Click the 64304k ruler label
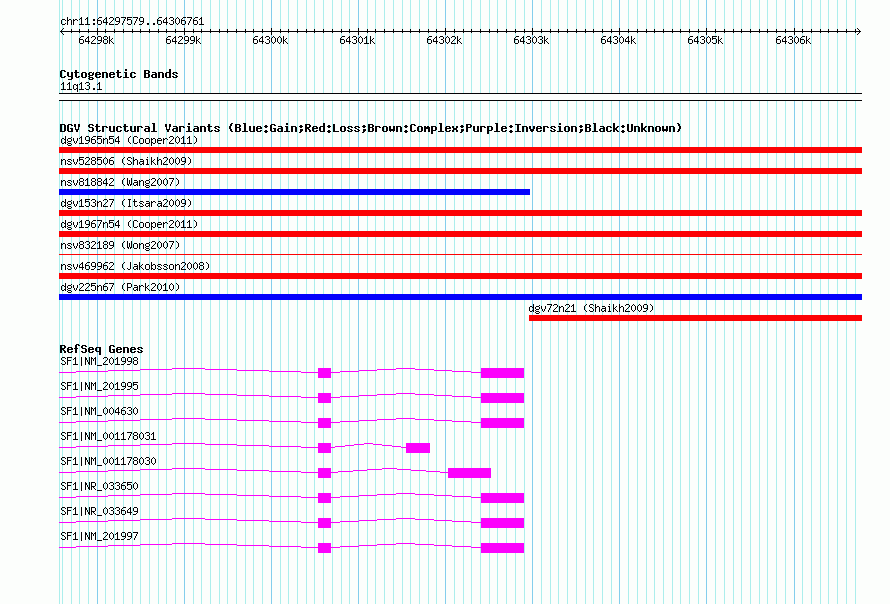 click(x=618, y=40)
